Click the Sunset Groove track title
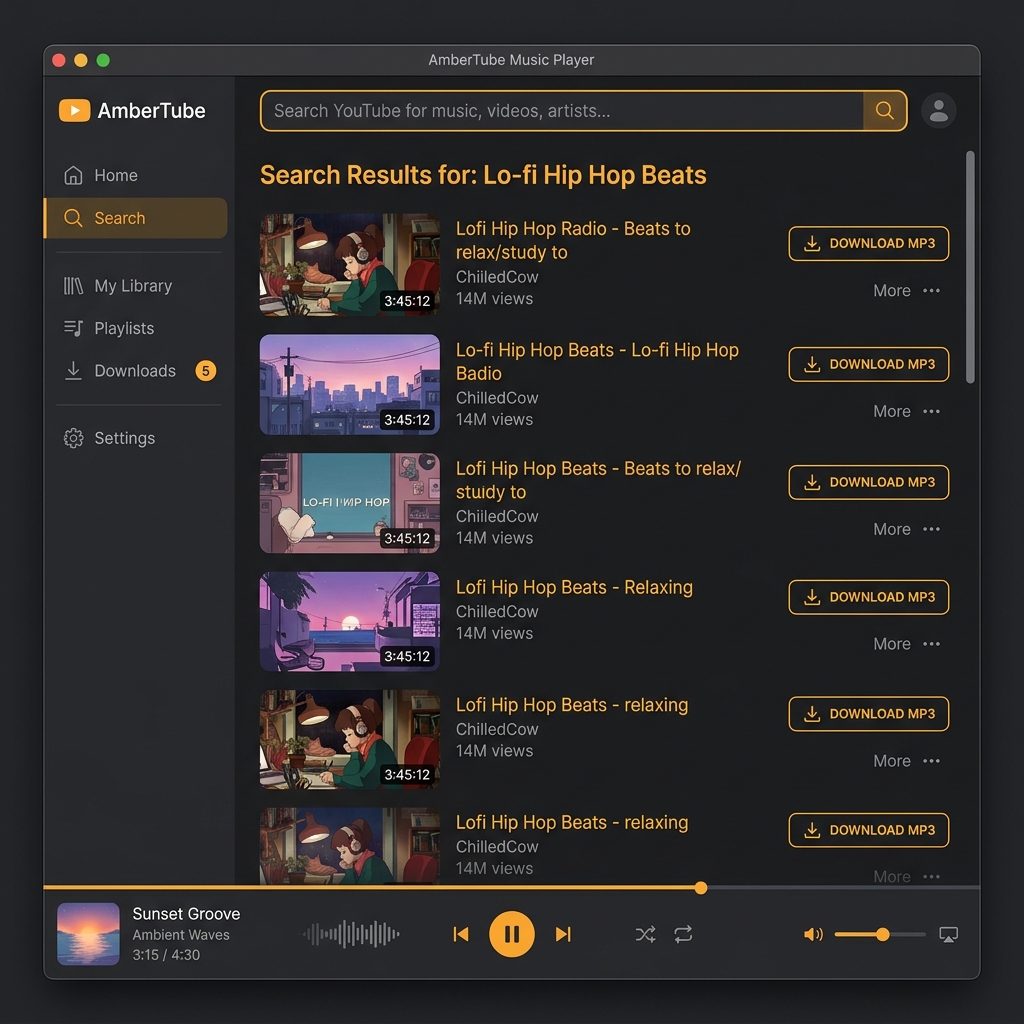 click(x=186, y=914)
